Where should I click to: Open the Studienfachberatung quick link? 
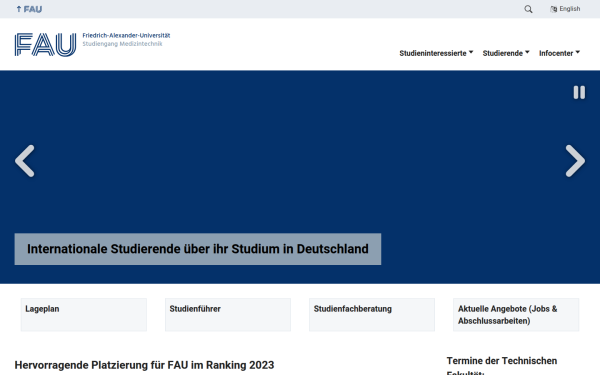[372, 315]
